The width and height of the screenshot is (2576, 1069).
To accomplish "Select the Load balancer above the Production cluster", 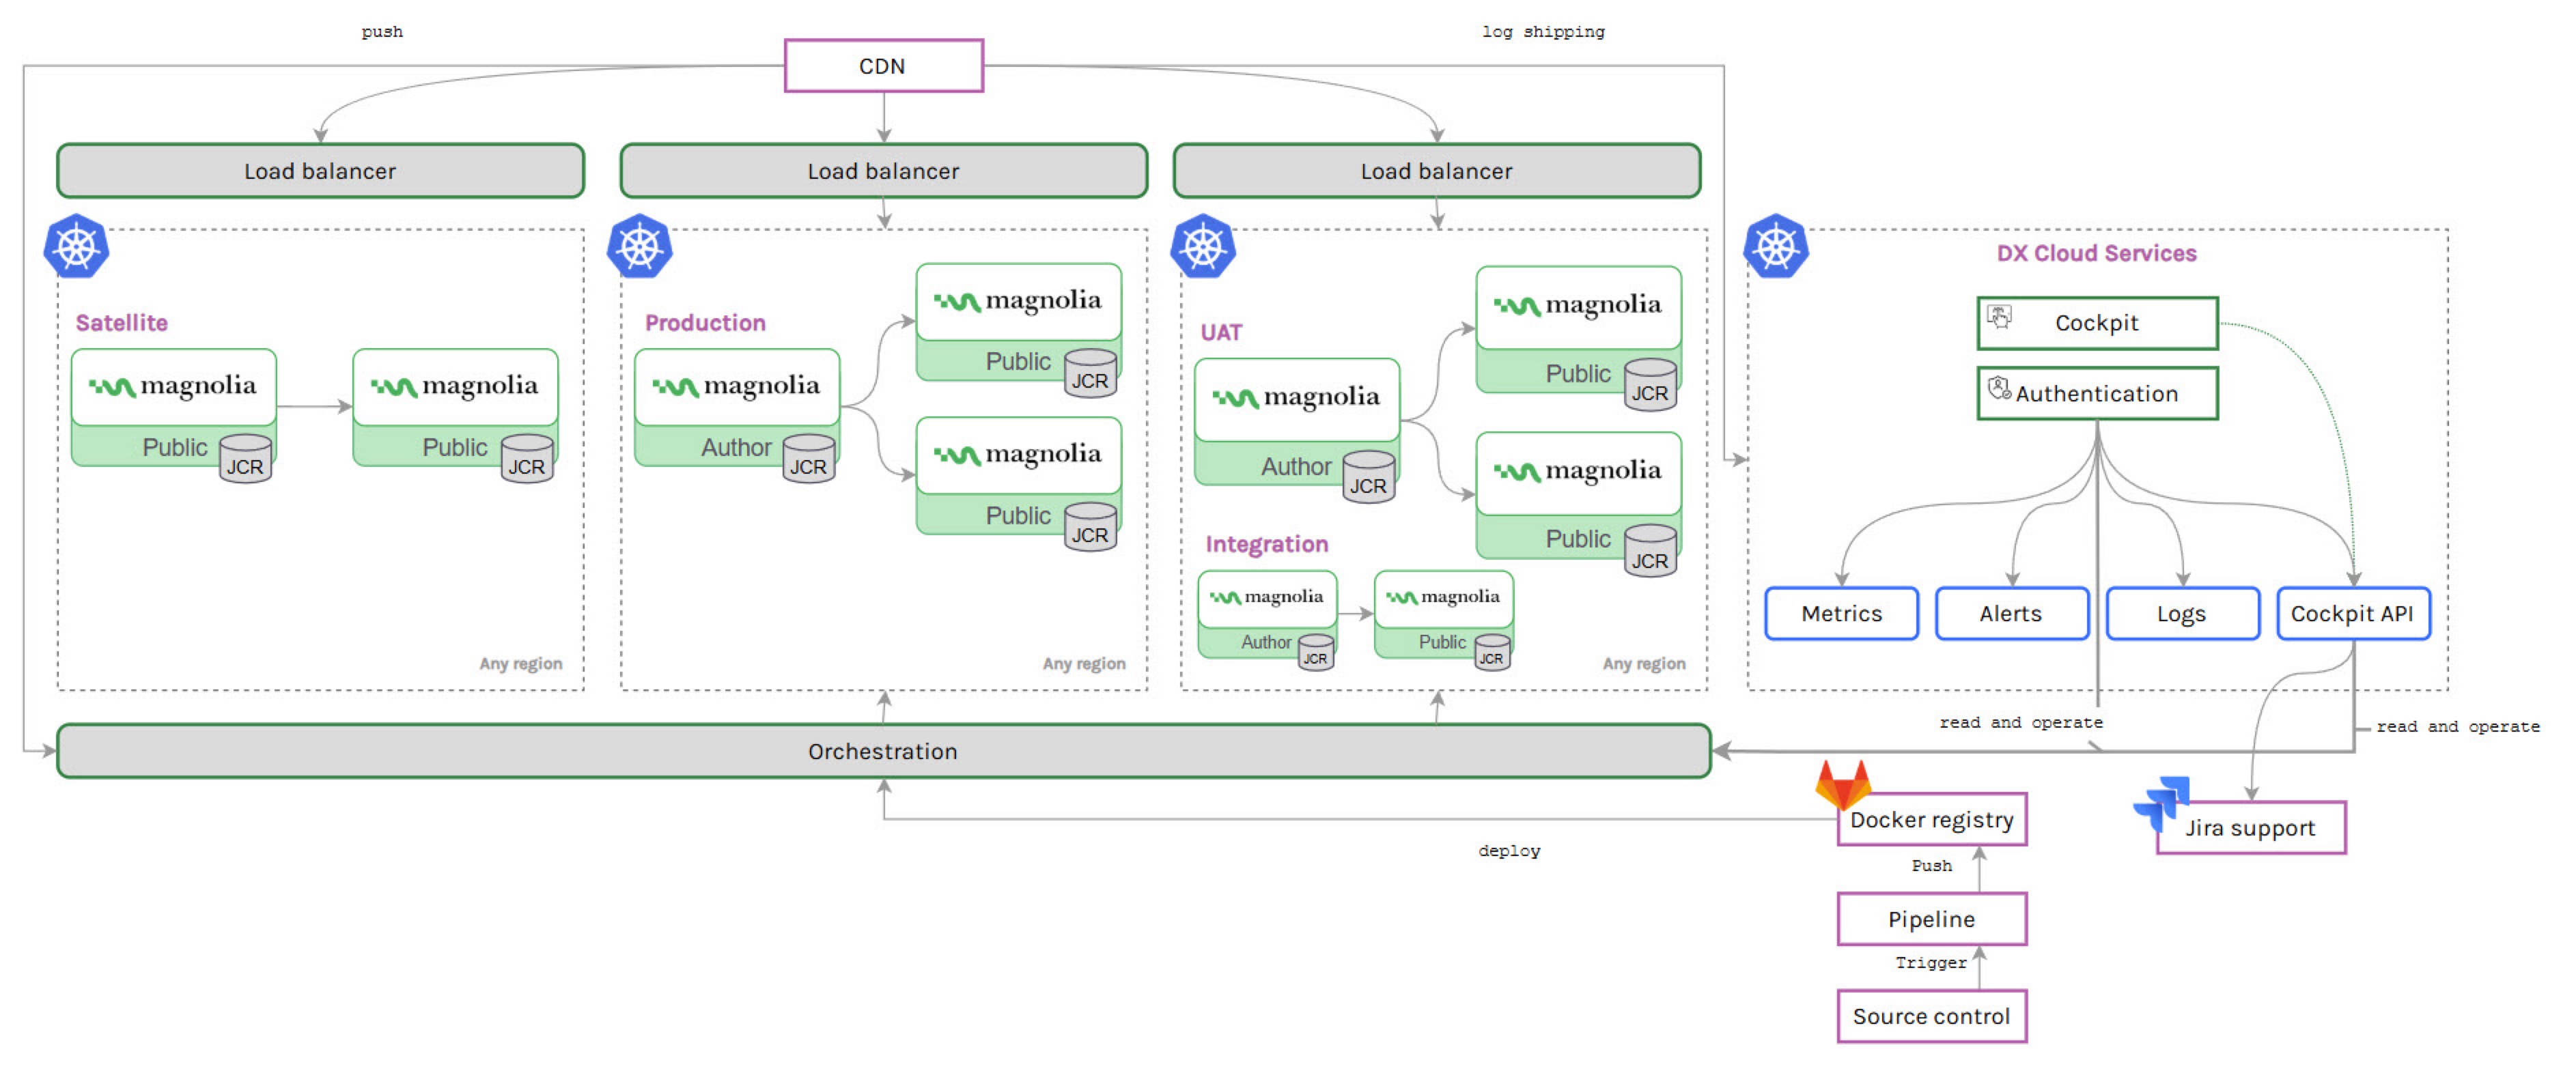I will point(883,171).
